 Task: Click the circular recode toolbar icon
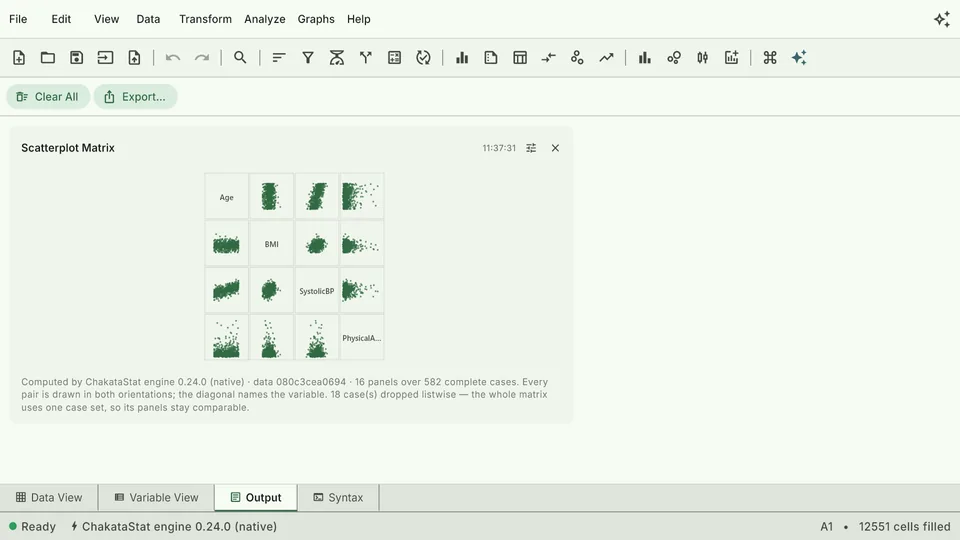[423, 58]
